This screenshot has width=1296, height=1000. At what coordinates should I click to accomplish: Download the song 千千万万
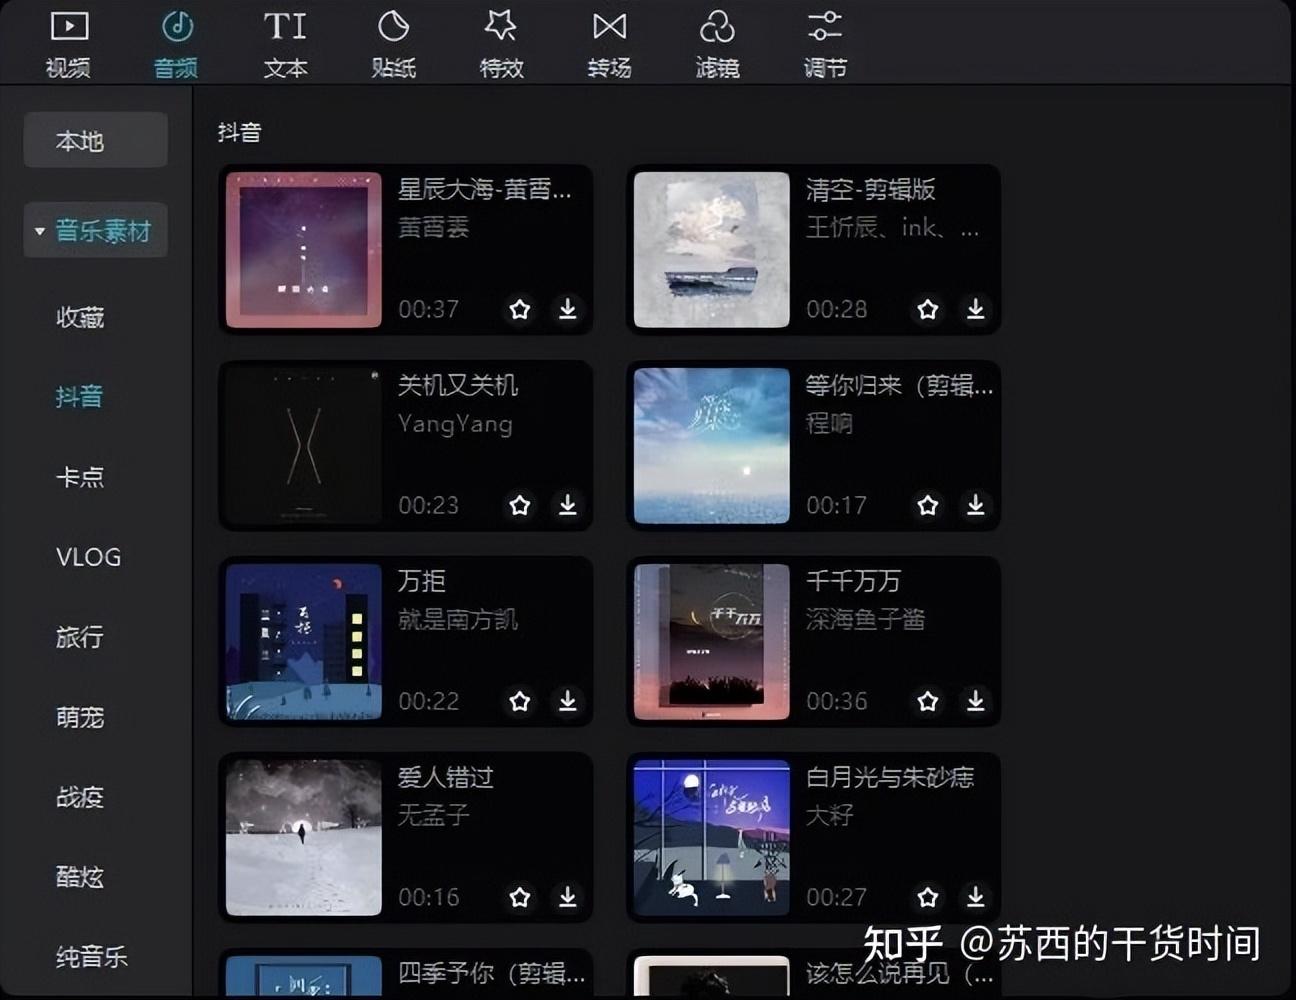pyautogui.click(x=976, y=701)
